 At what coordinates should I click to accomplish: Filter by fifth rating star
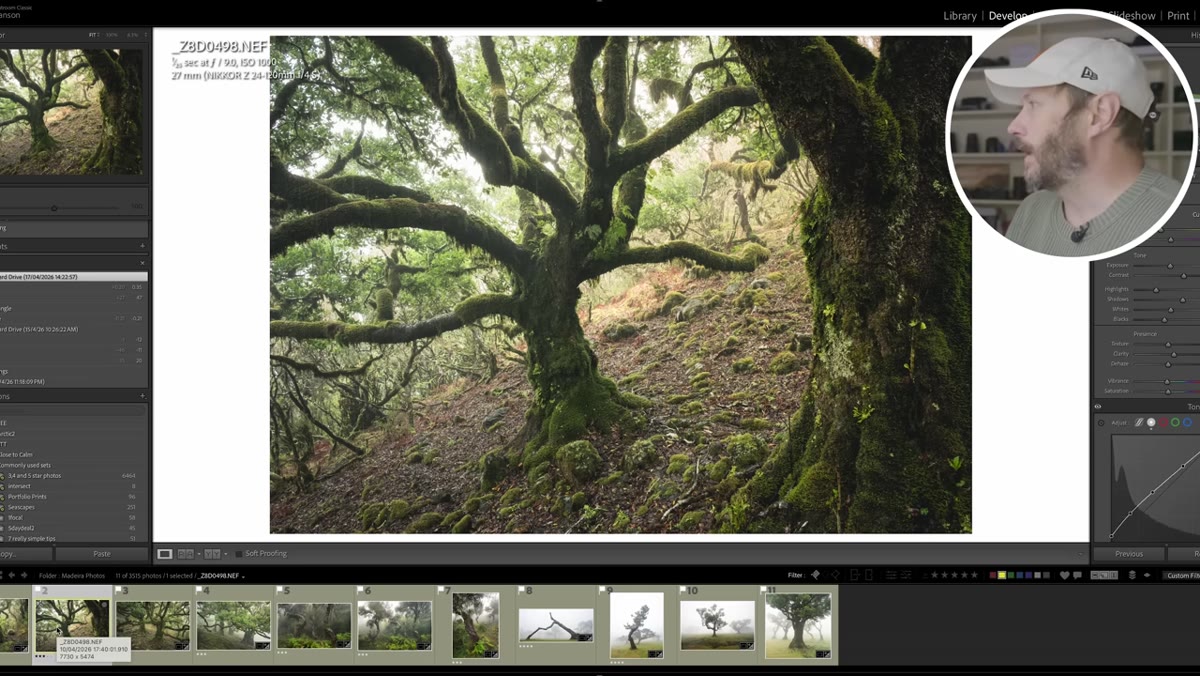coord(973,576)
